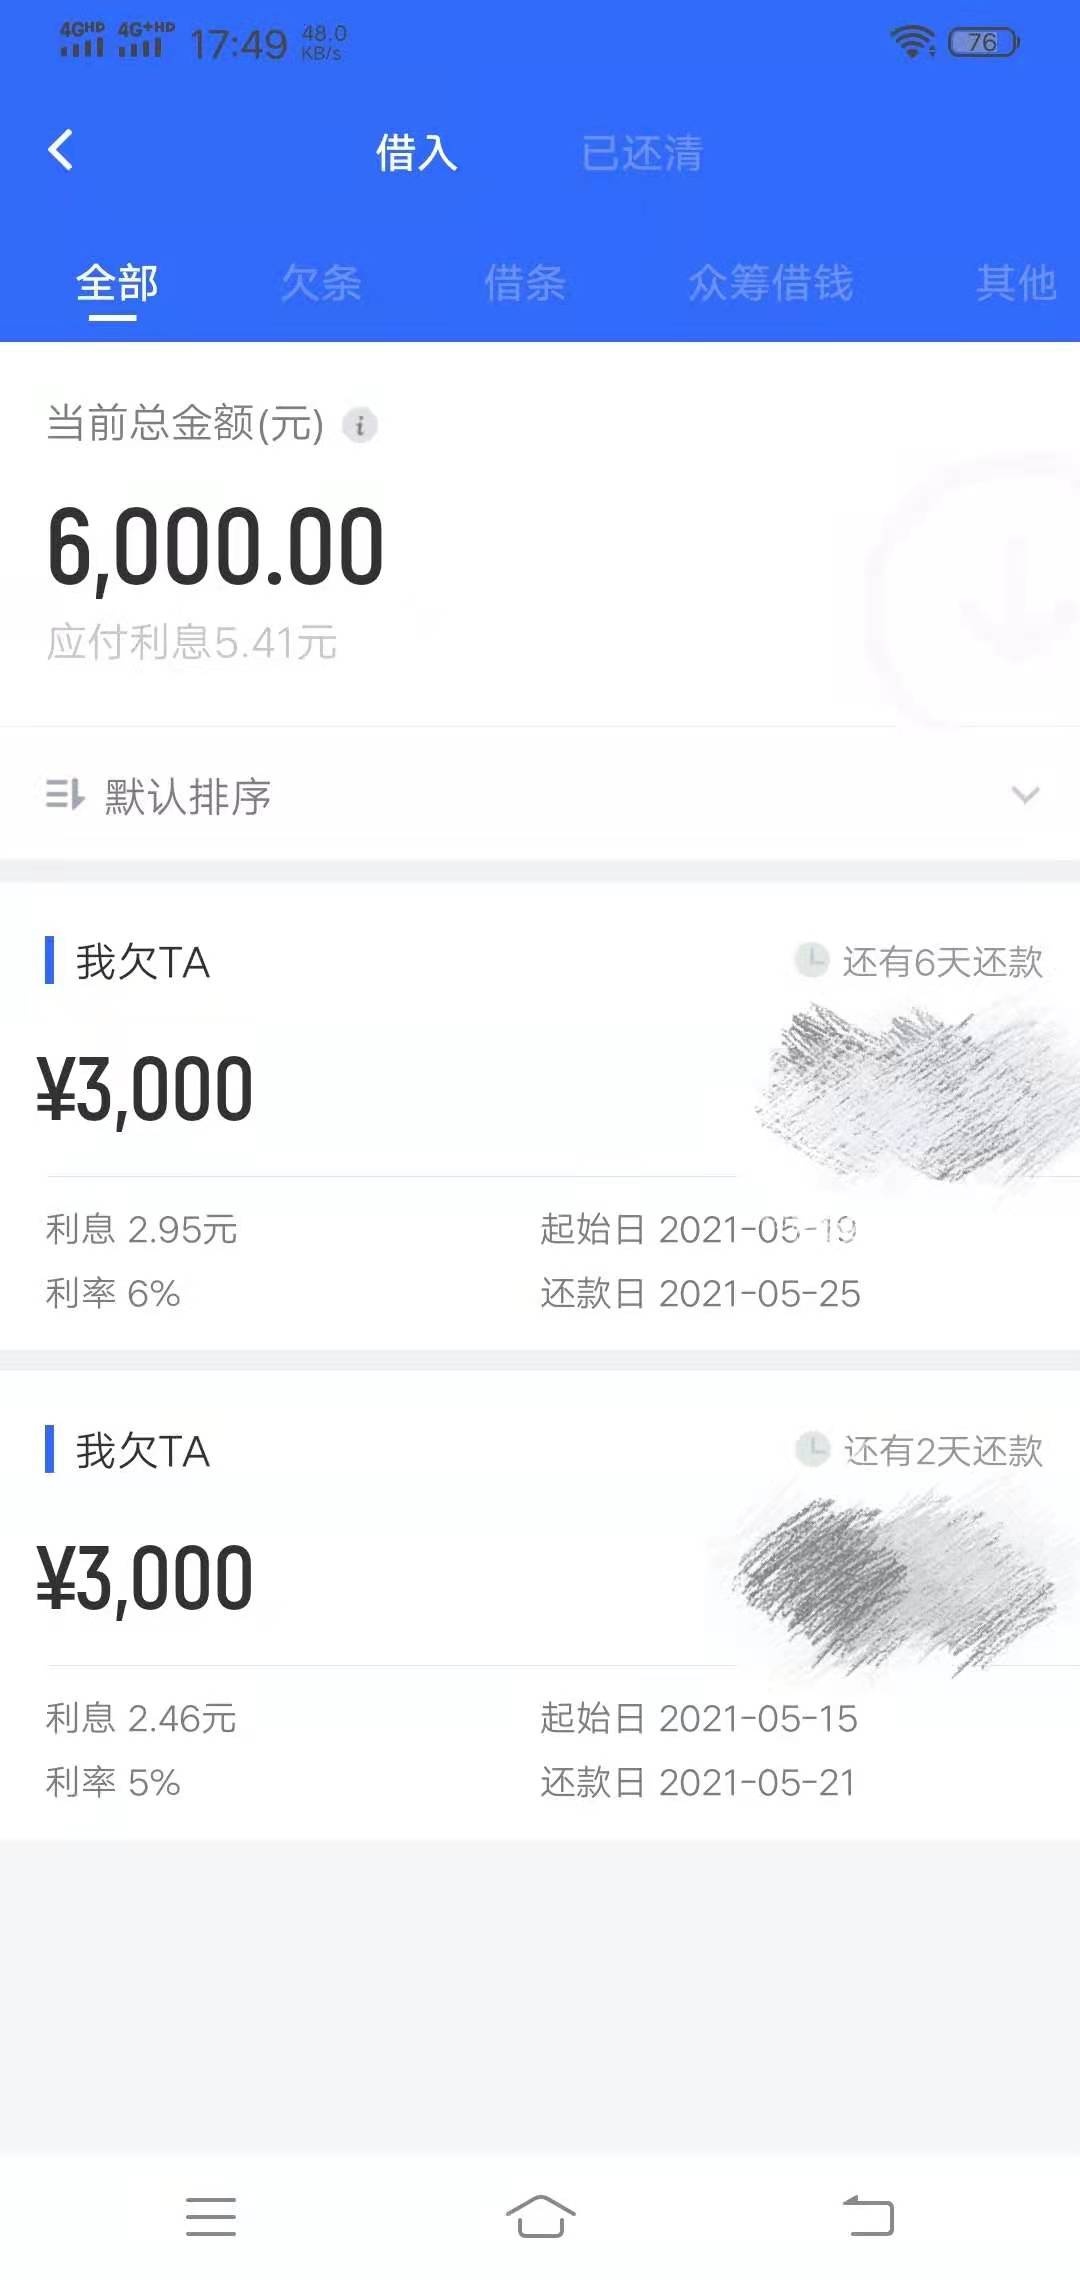Open the 众筹借钱 filter tab
1080x2280 pixels.
770,283
